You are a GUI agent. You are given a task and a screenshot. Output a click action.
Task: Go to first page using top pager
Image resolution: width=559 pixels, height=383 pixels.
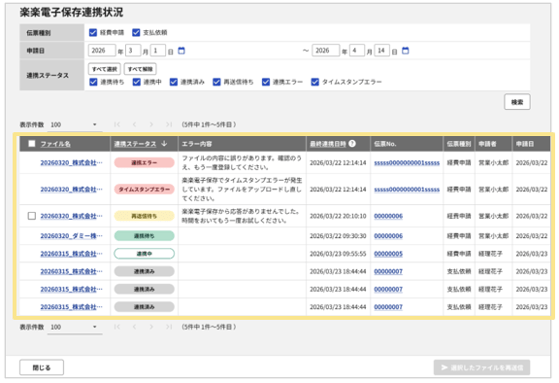(117, 124)
